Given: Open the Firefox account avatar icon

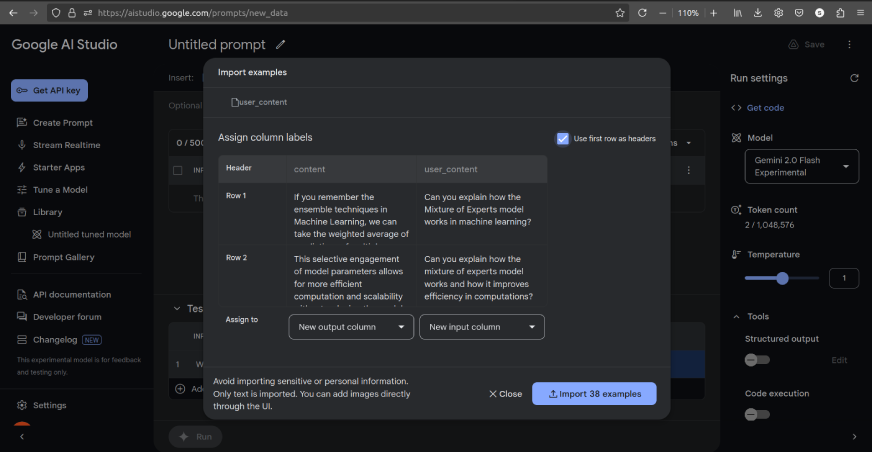Looking at the screenshot, I should (819, 13).
